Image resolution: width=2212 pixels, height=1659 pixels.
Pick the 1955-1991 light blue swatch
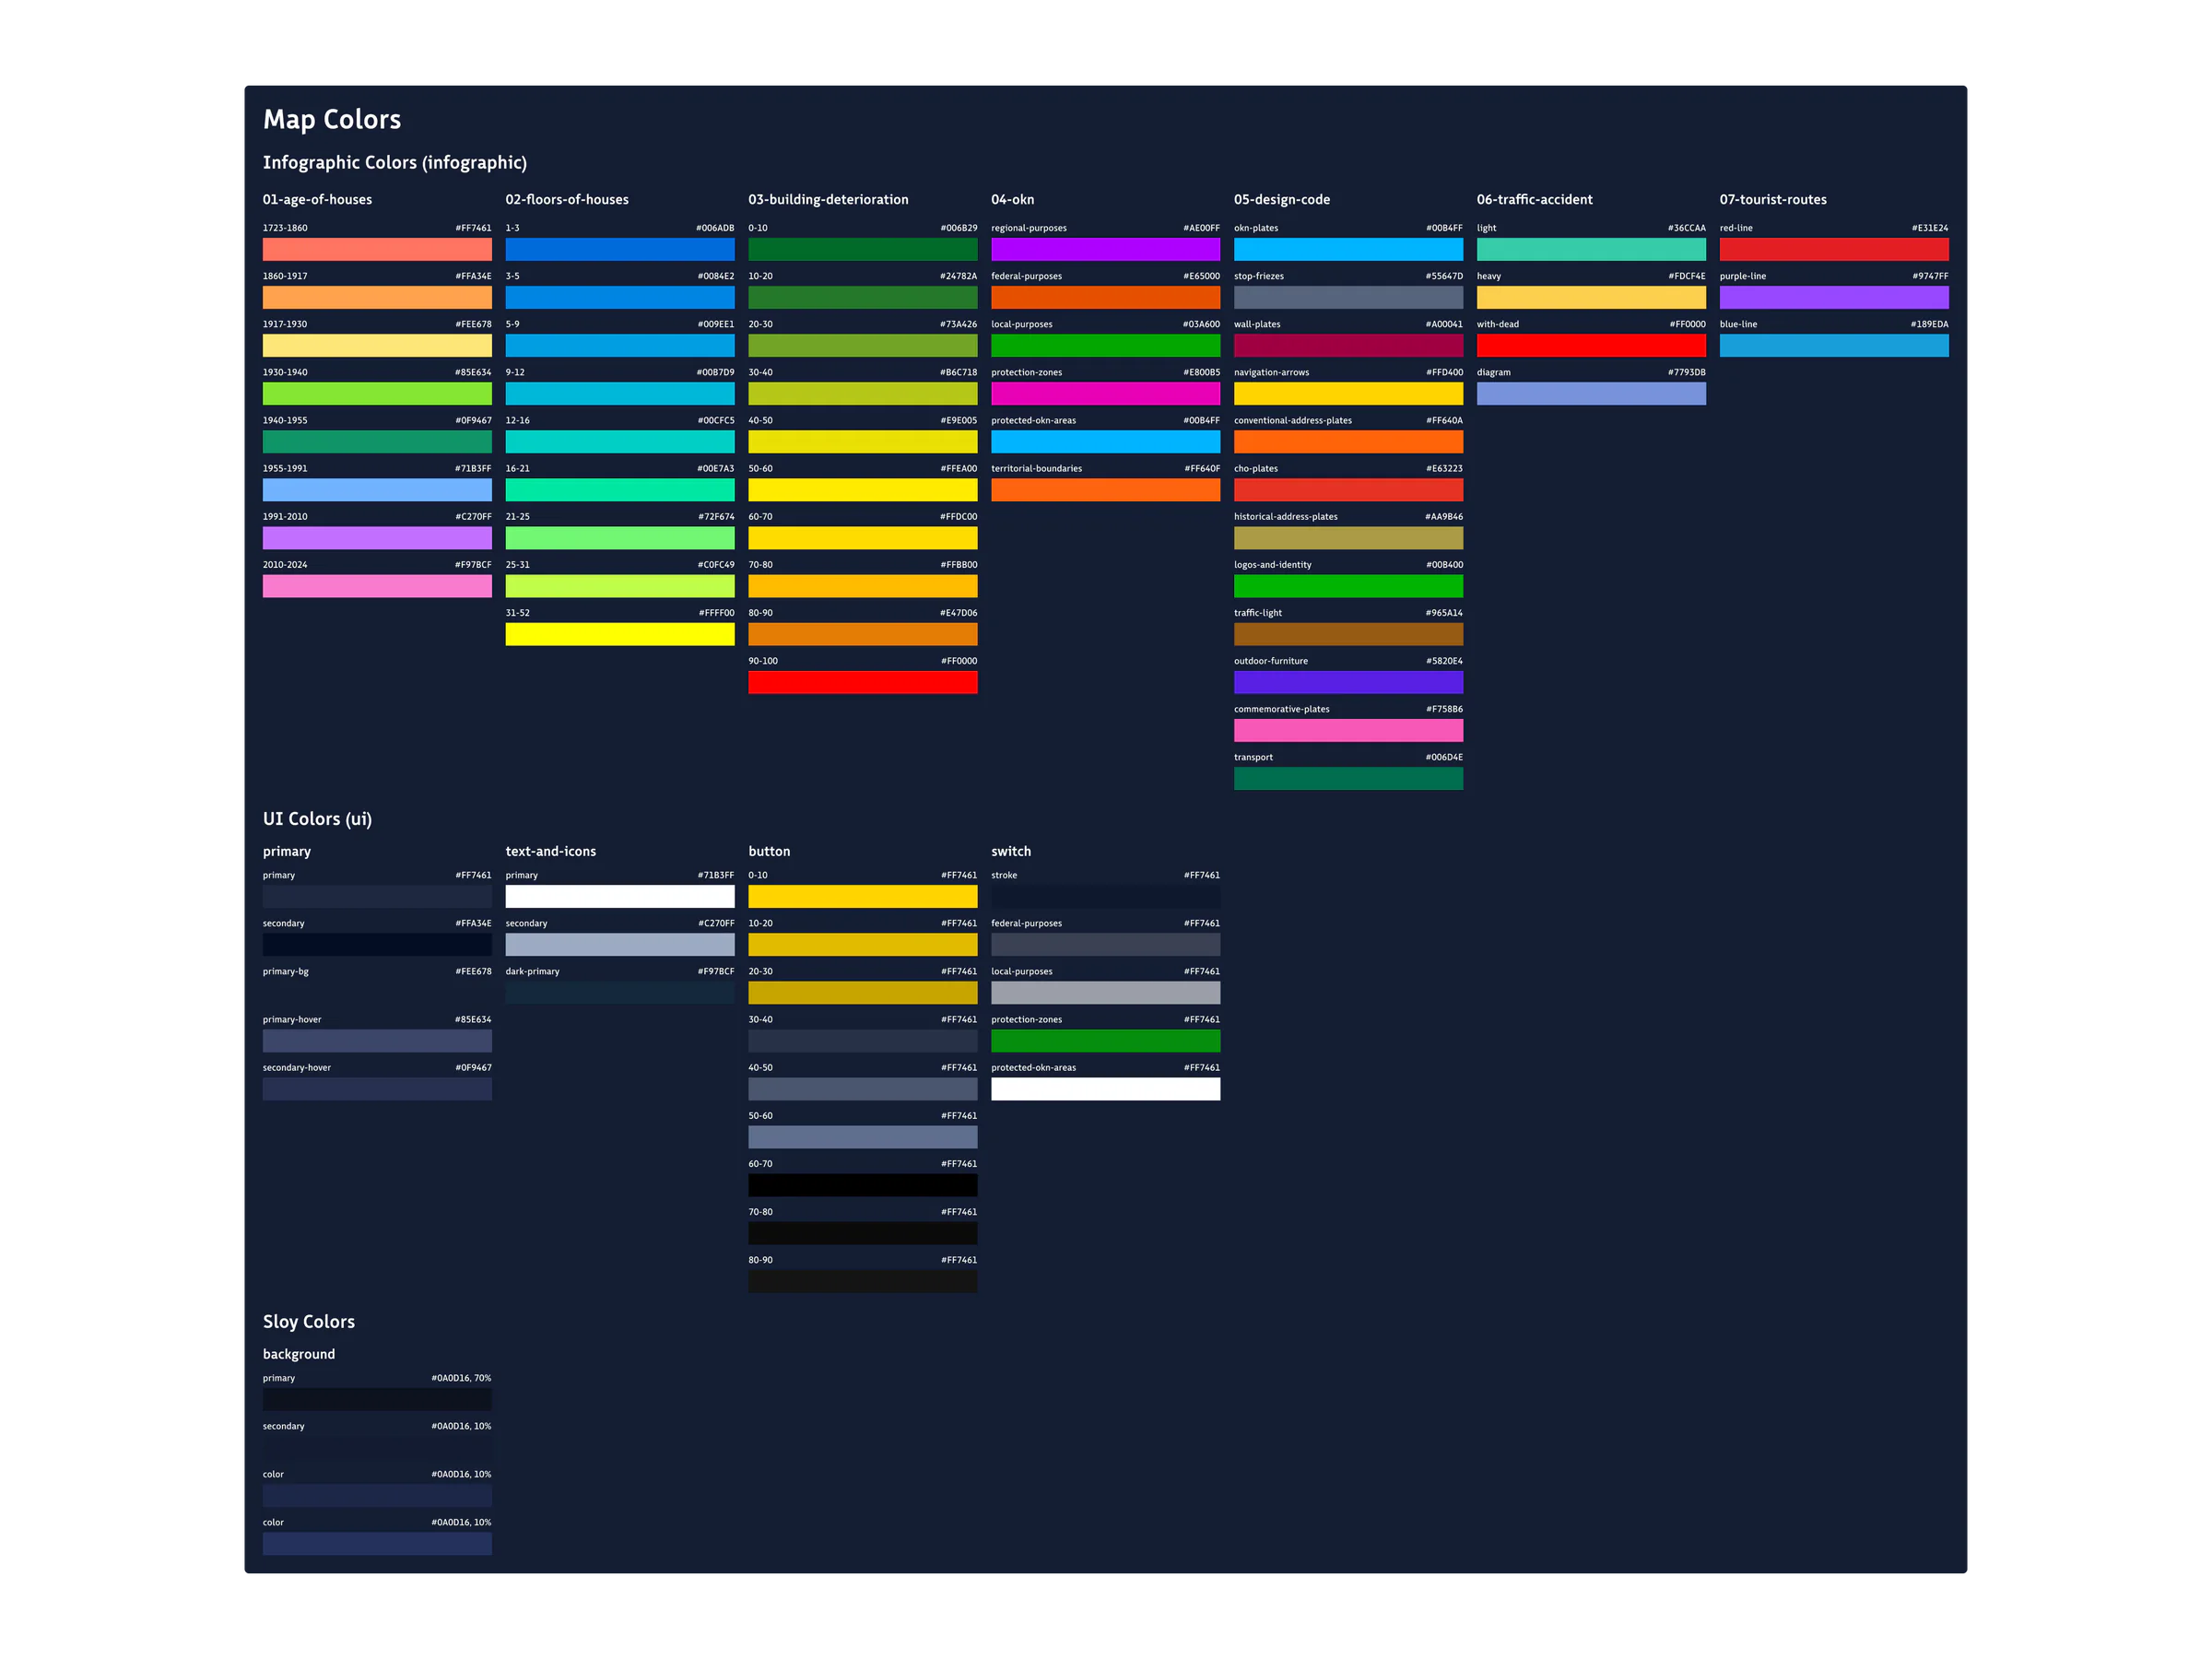pyautogui.click(x=377, y=490)
